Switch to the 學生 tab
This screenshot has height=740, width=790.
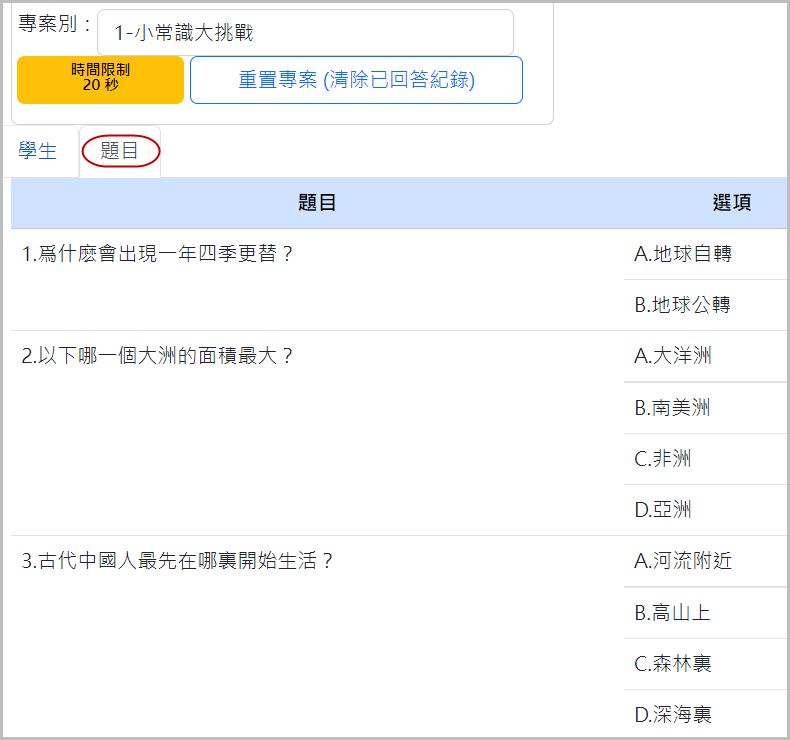tap(38, 152)
